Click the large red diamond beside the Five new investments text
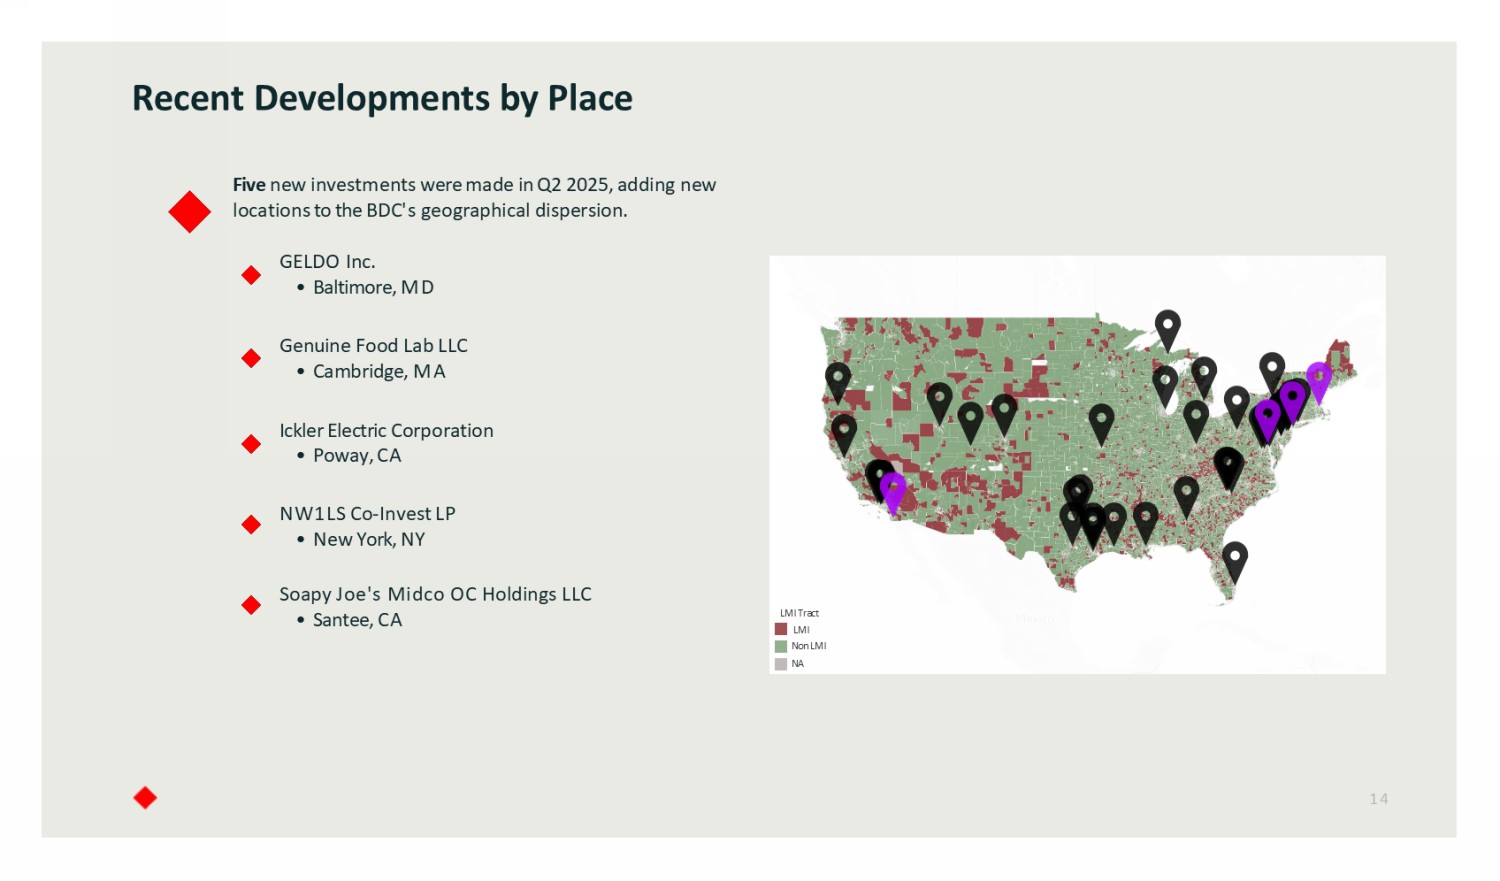 tap(189, 211)
